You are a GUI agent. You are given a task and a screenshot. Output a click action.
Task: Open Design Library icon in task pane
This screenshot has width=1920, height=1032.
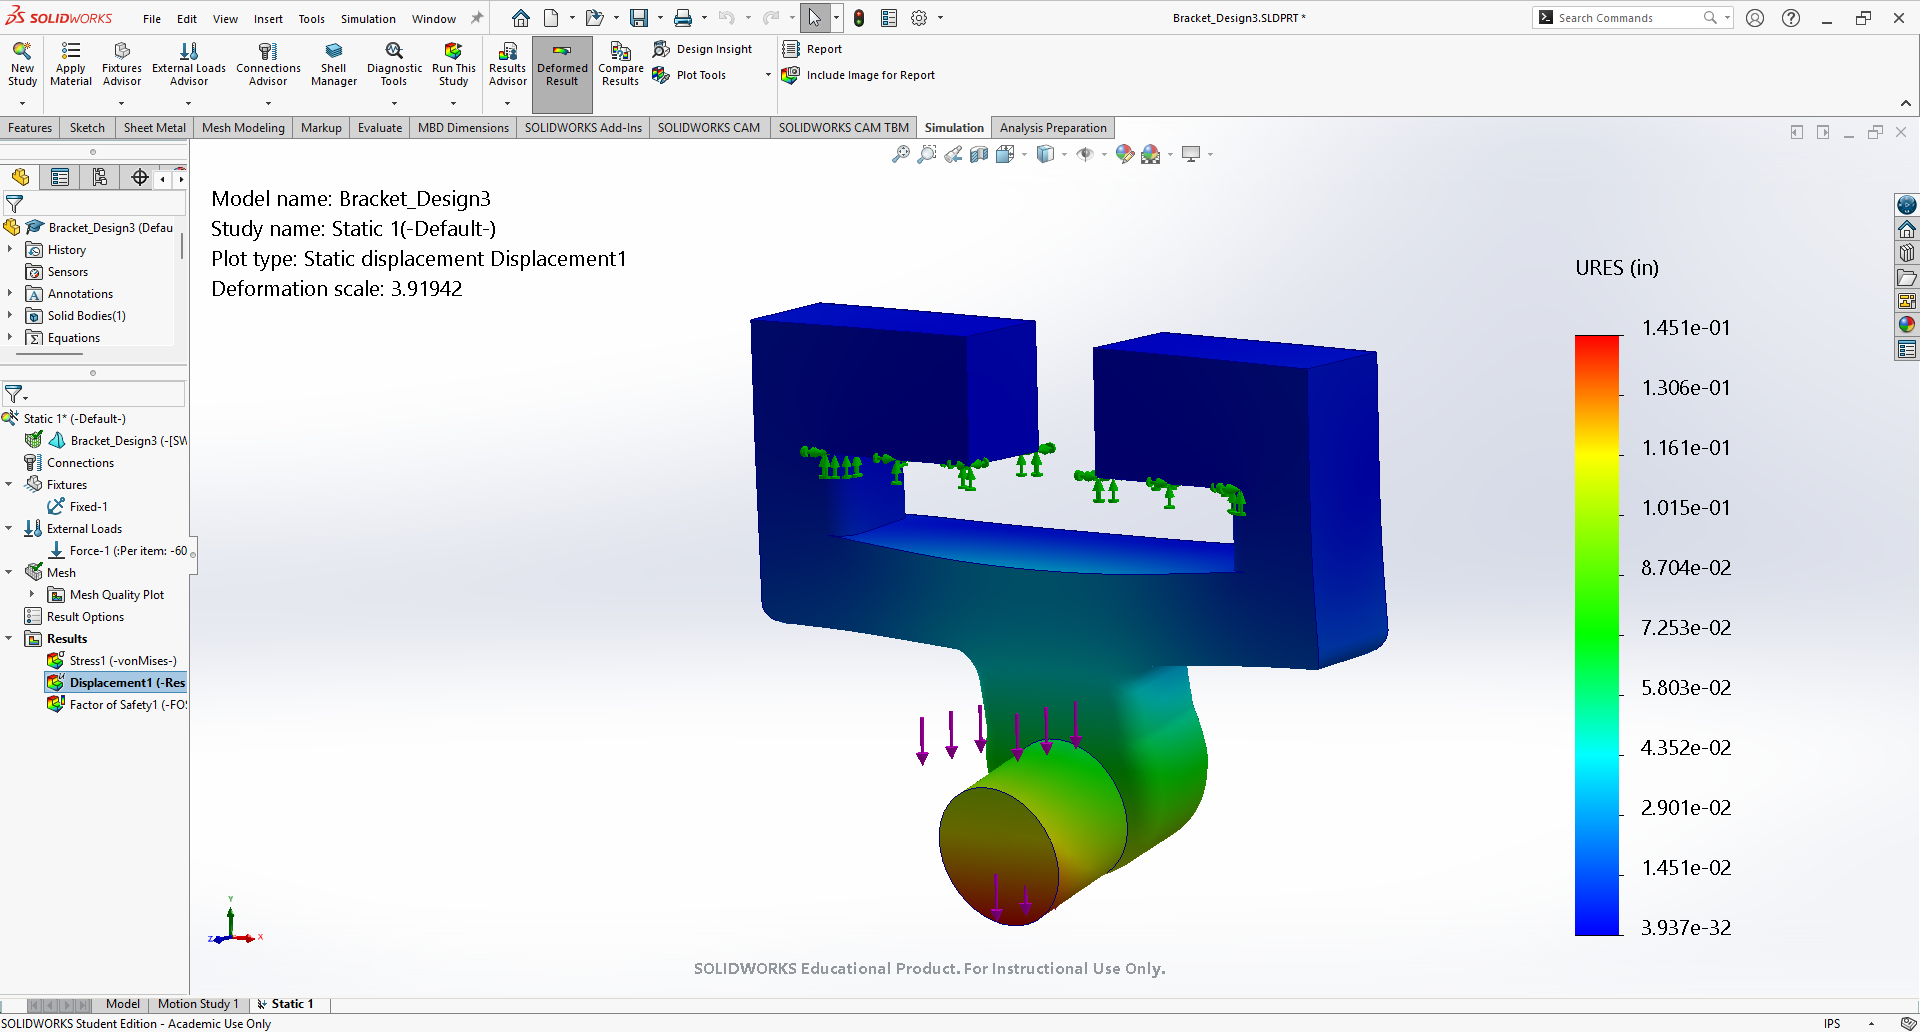pos(1907,253)
